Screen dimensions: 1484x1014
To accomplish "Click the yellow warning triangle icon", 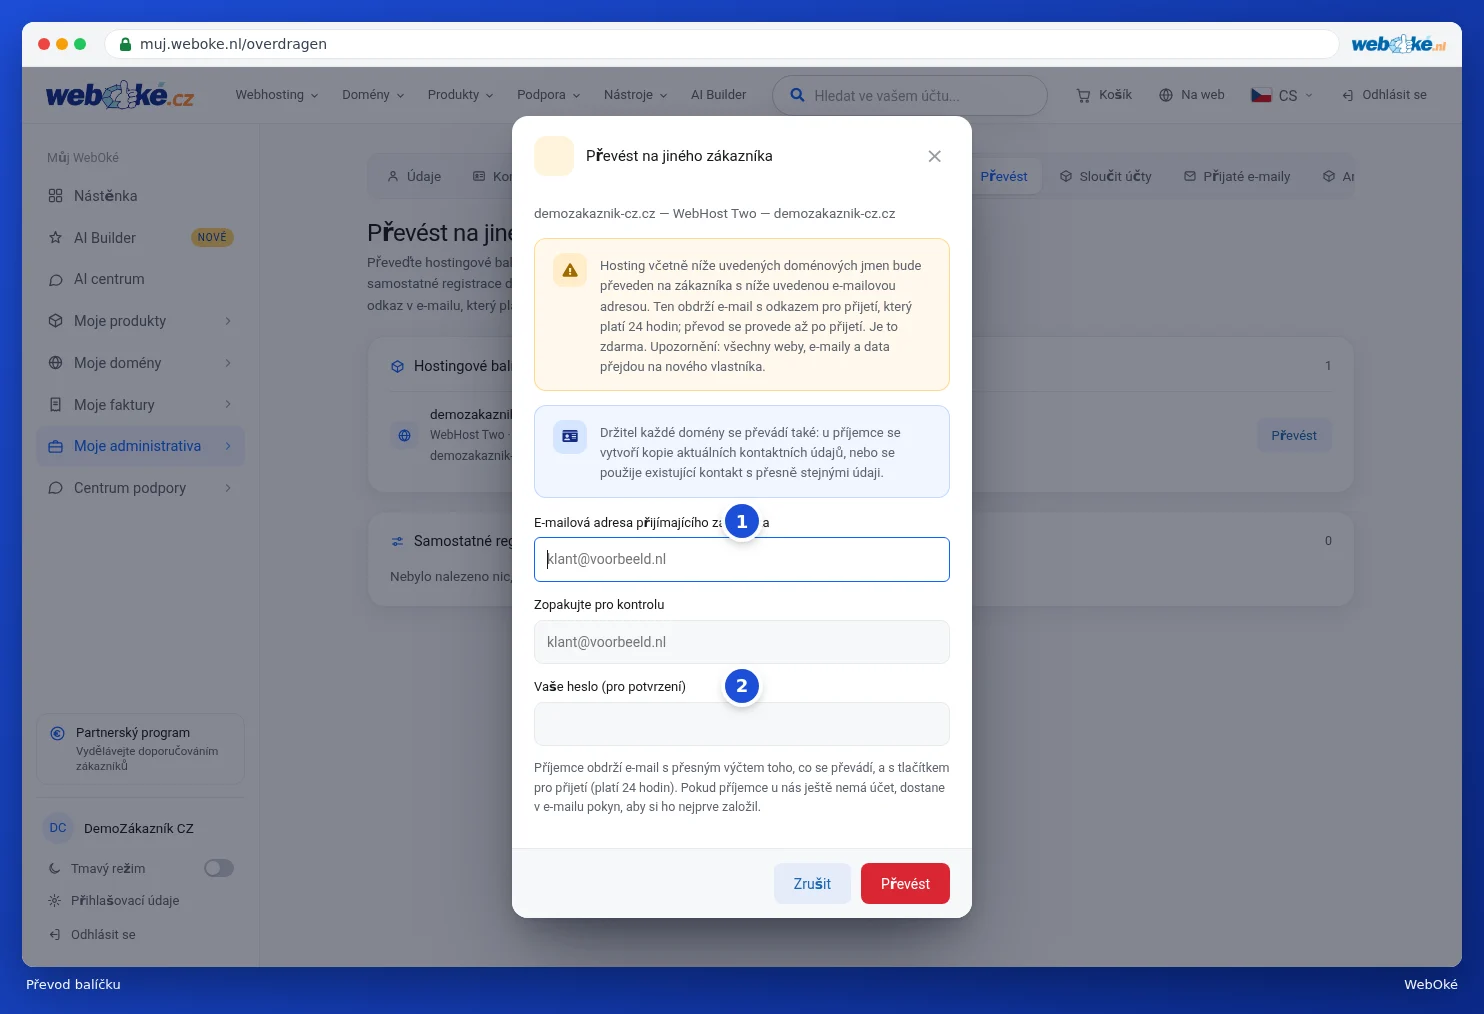I will [x=570, y=270].
